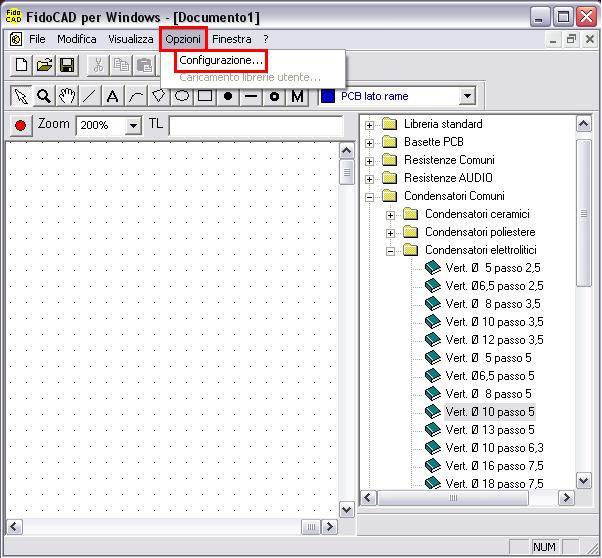The height and width of the screenshot is (558, 602).
Task: Open the ? help menu
Action: (266, 39)
